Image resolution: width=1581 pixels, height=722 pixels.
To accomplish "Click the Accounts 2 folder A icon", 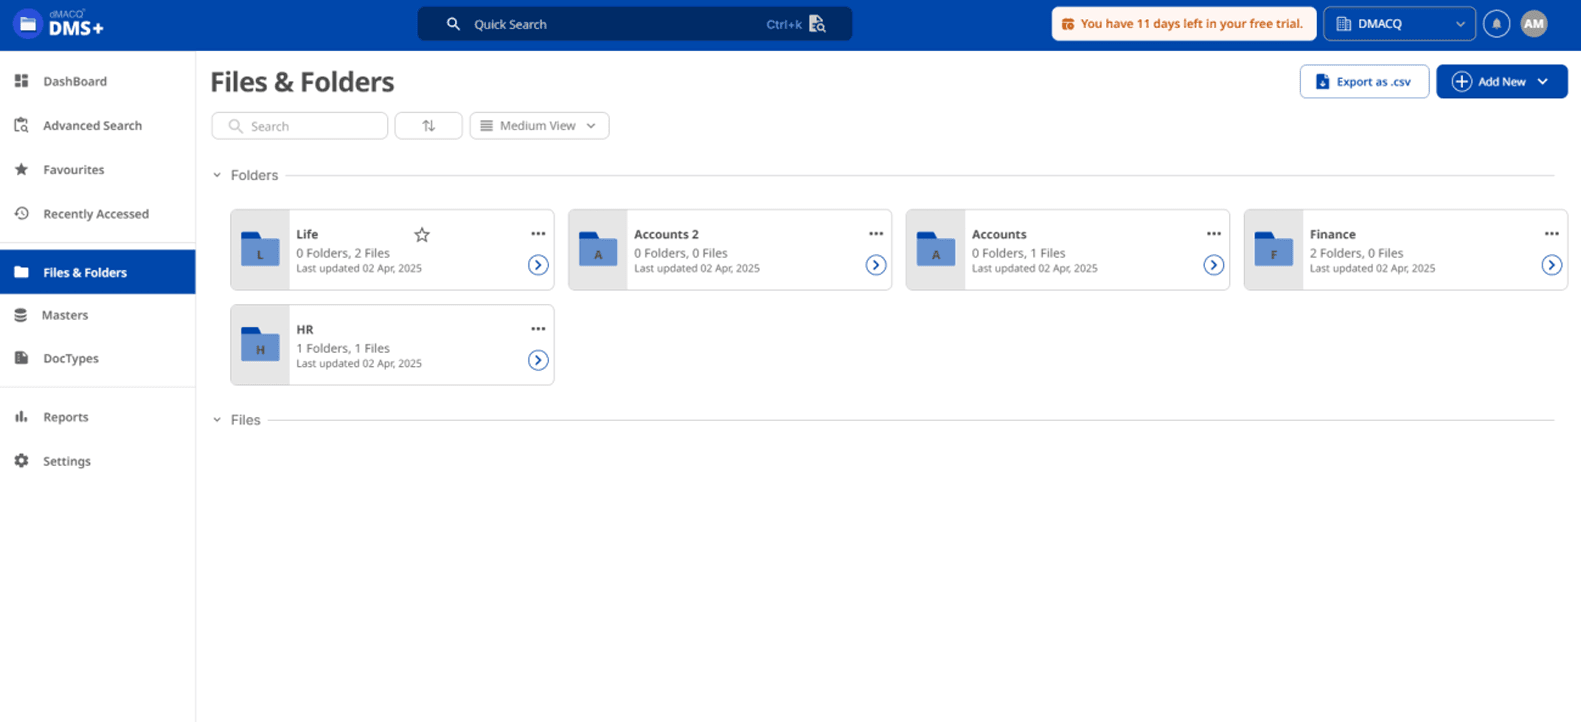I will coord(598,249).
